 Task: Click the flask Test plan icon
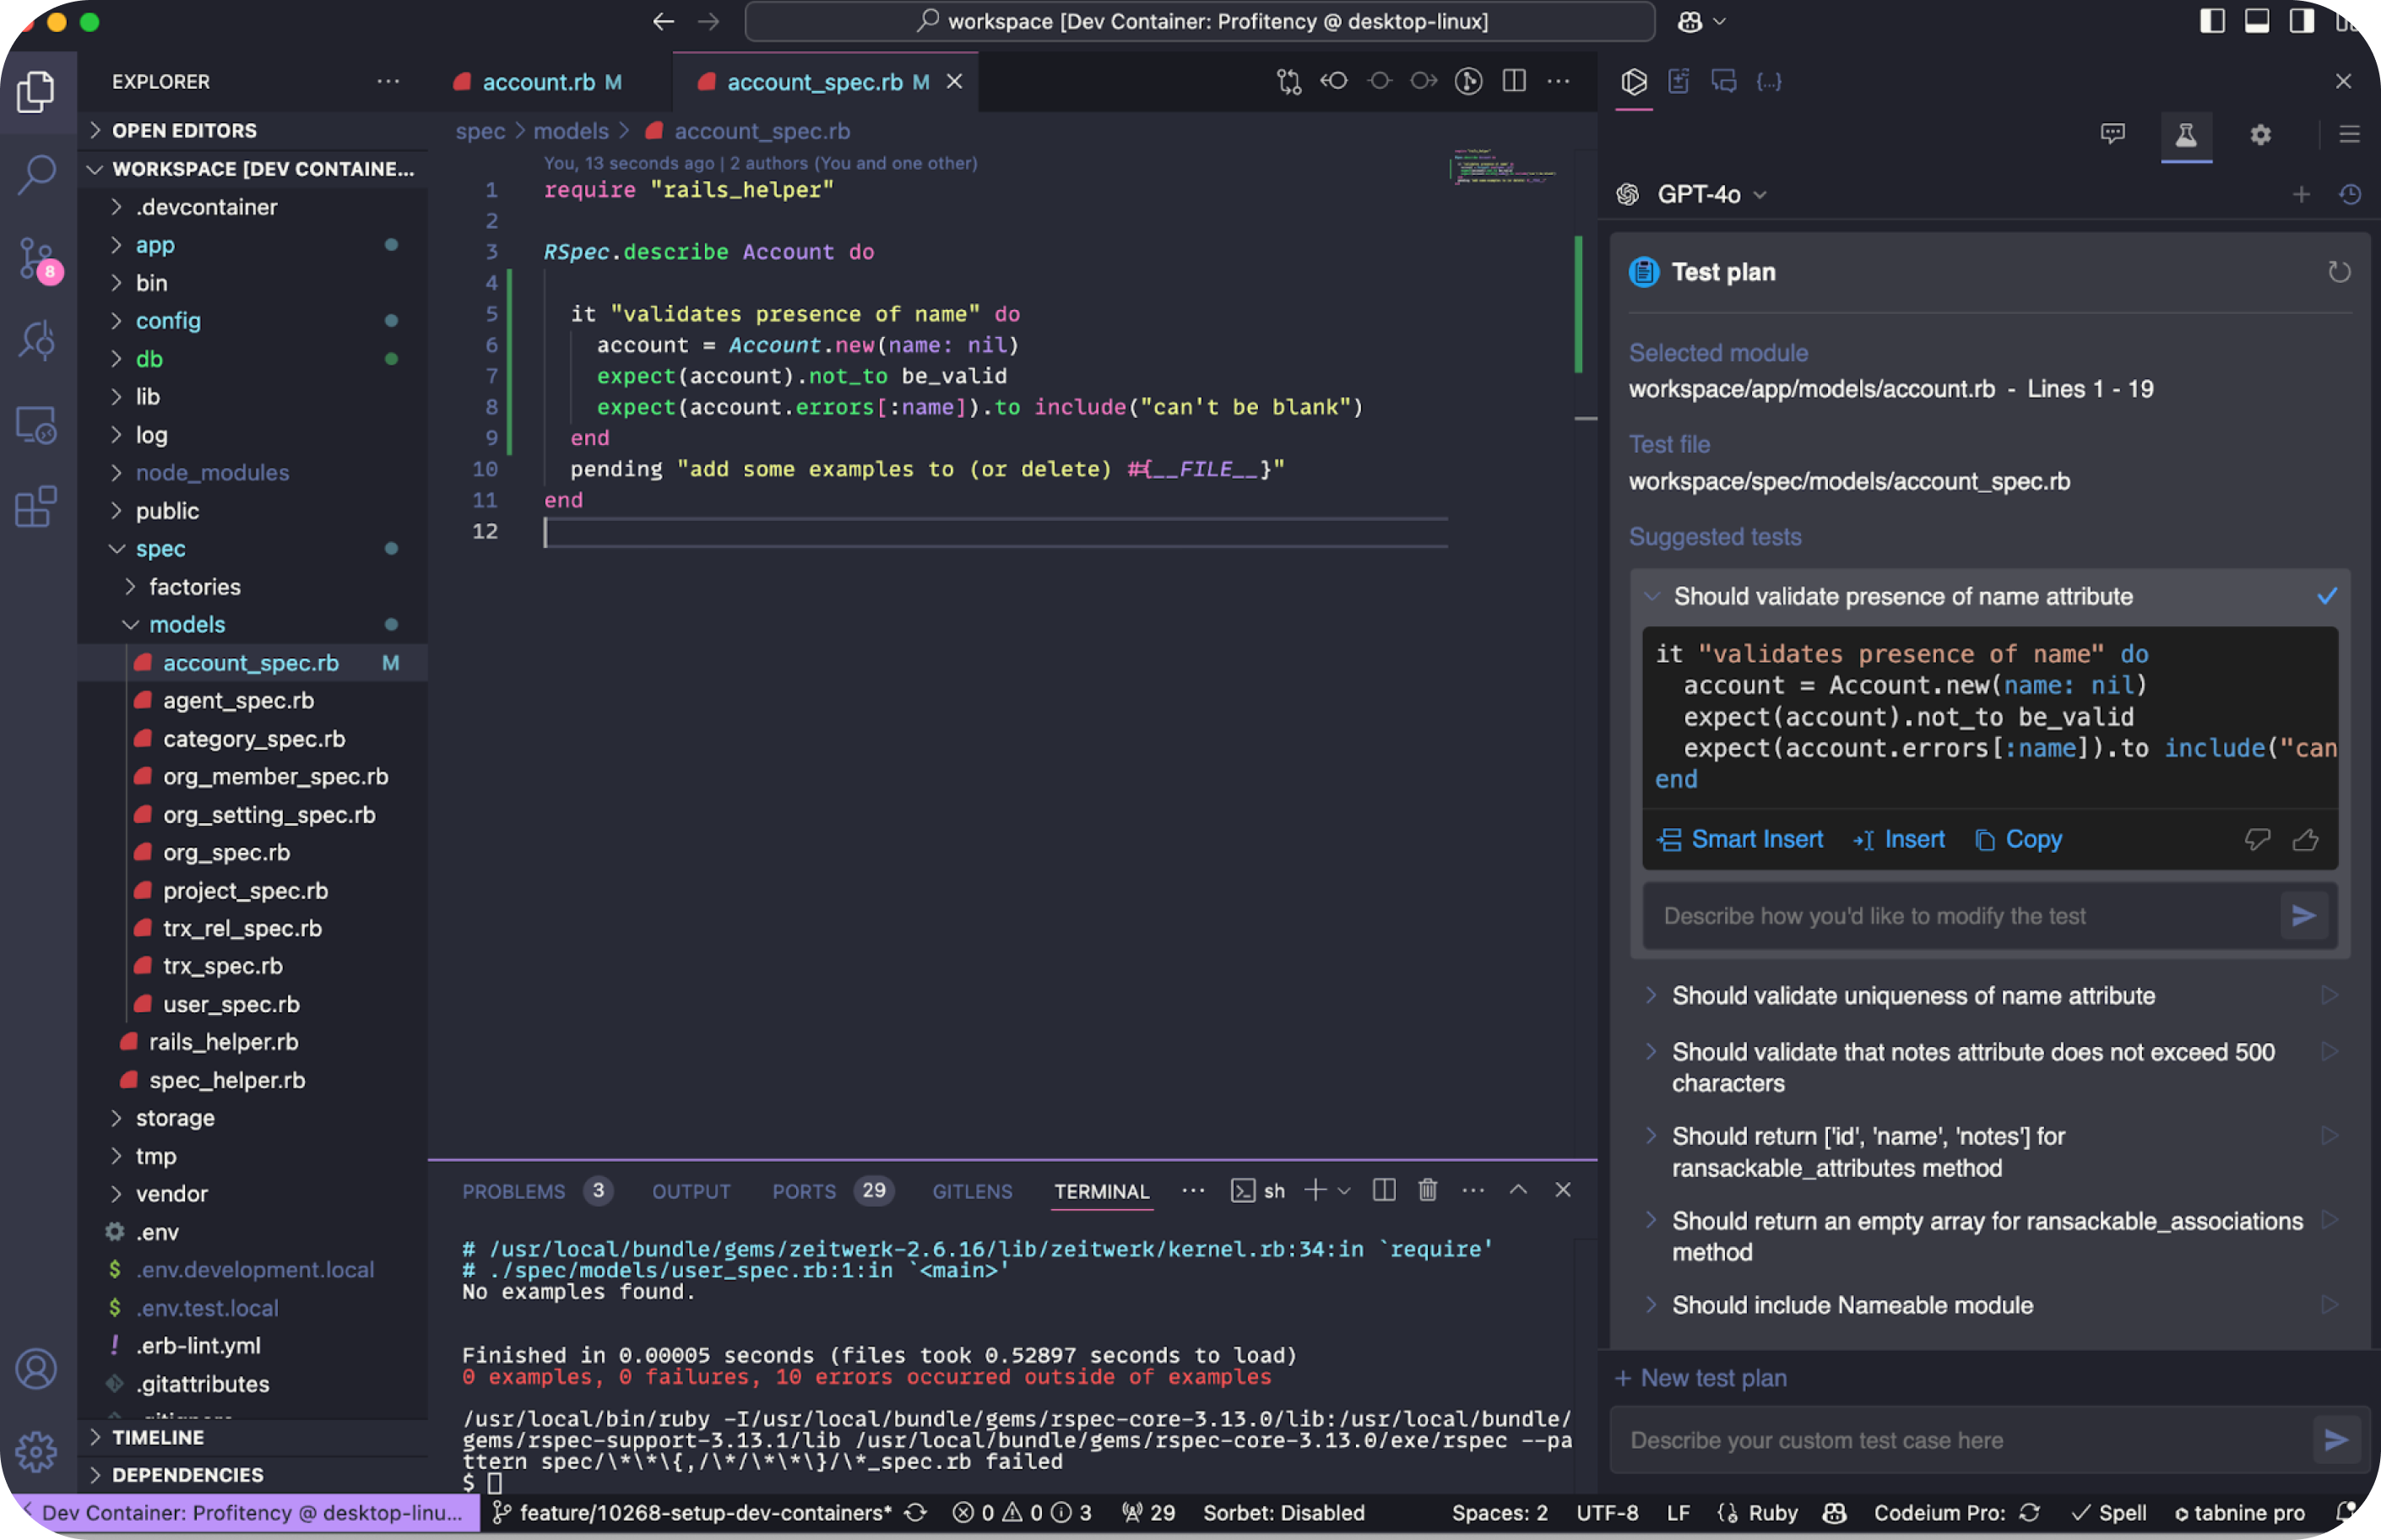(2185, 135)
